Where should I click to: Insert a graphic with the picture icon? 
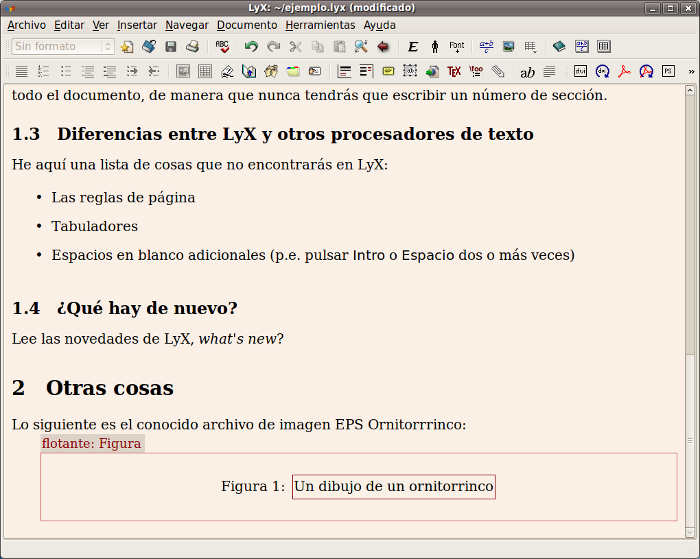[x=508, y=46]
